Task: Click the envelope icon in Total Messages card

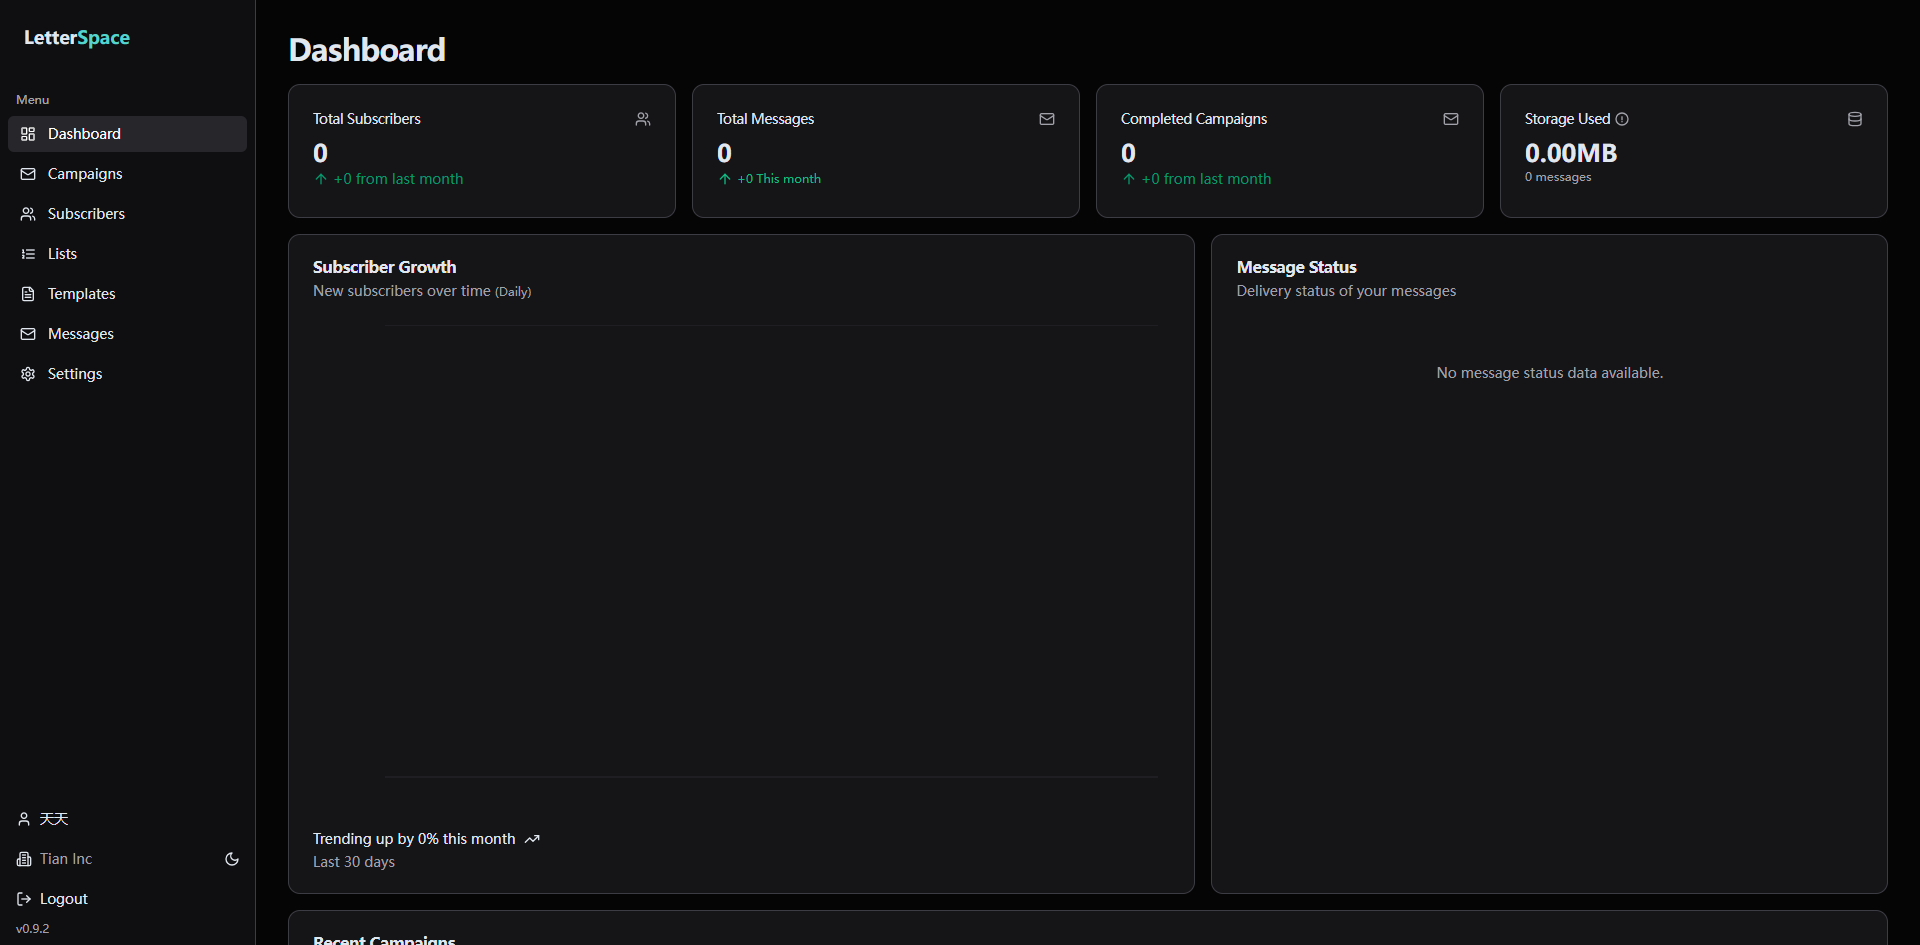Action: pos(1047,119)
